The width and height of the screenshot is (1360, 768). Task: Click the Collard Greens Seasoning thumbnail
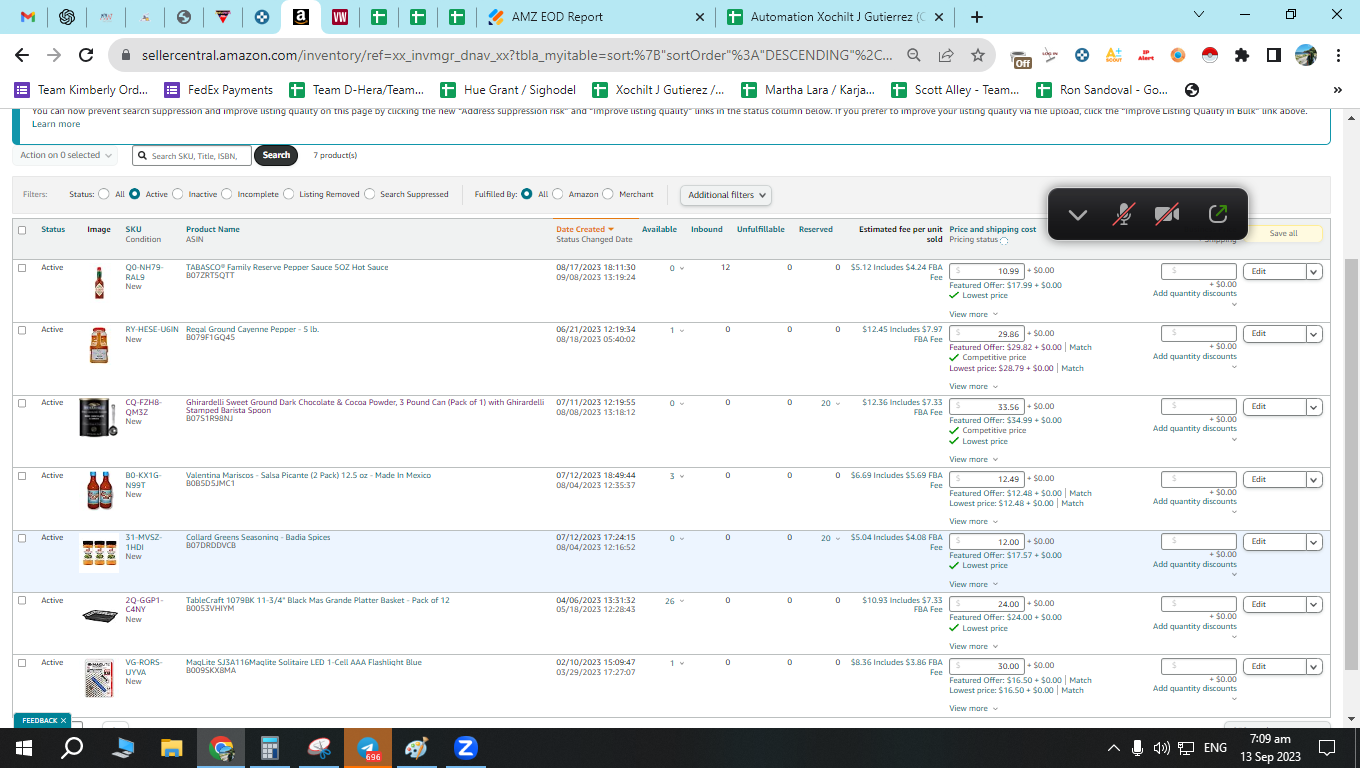pos(99,553)
